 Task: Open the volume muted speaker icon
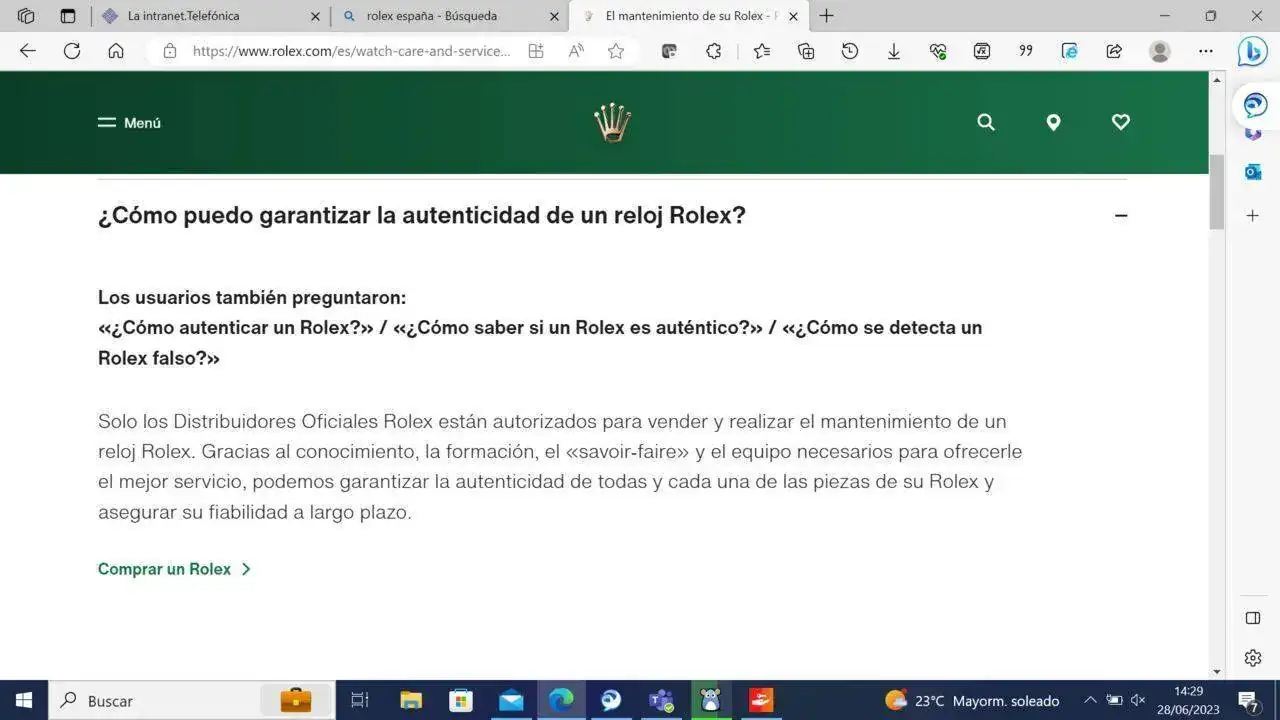pyautogui.click(x=1138, y=700)
